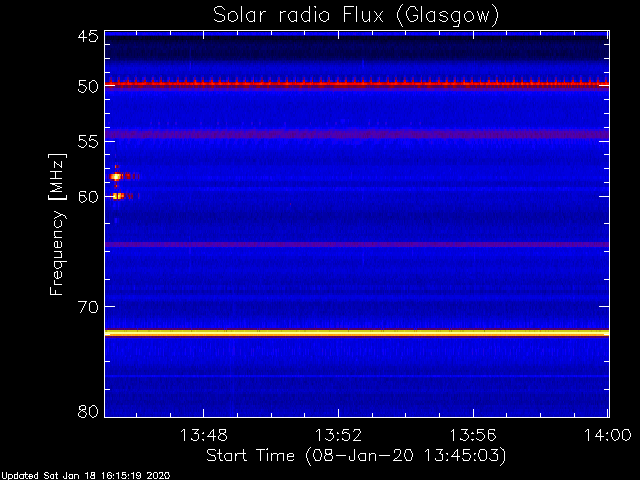Click the bright burst near 58 MHz
This screenshot has width=640, height=480.
click(117, 176)
